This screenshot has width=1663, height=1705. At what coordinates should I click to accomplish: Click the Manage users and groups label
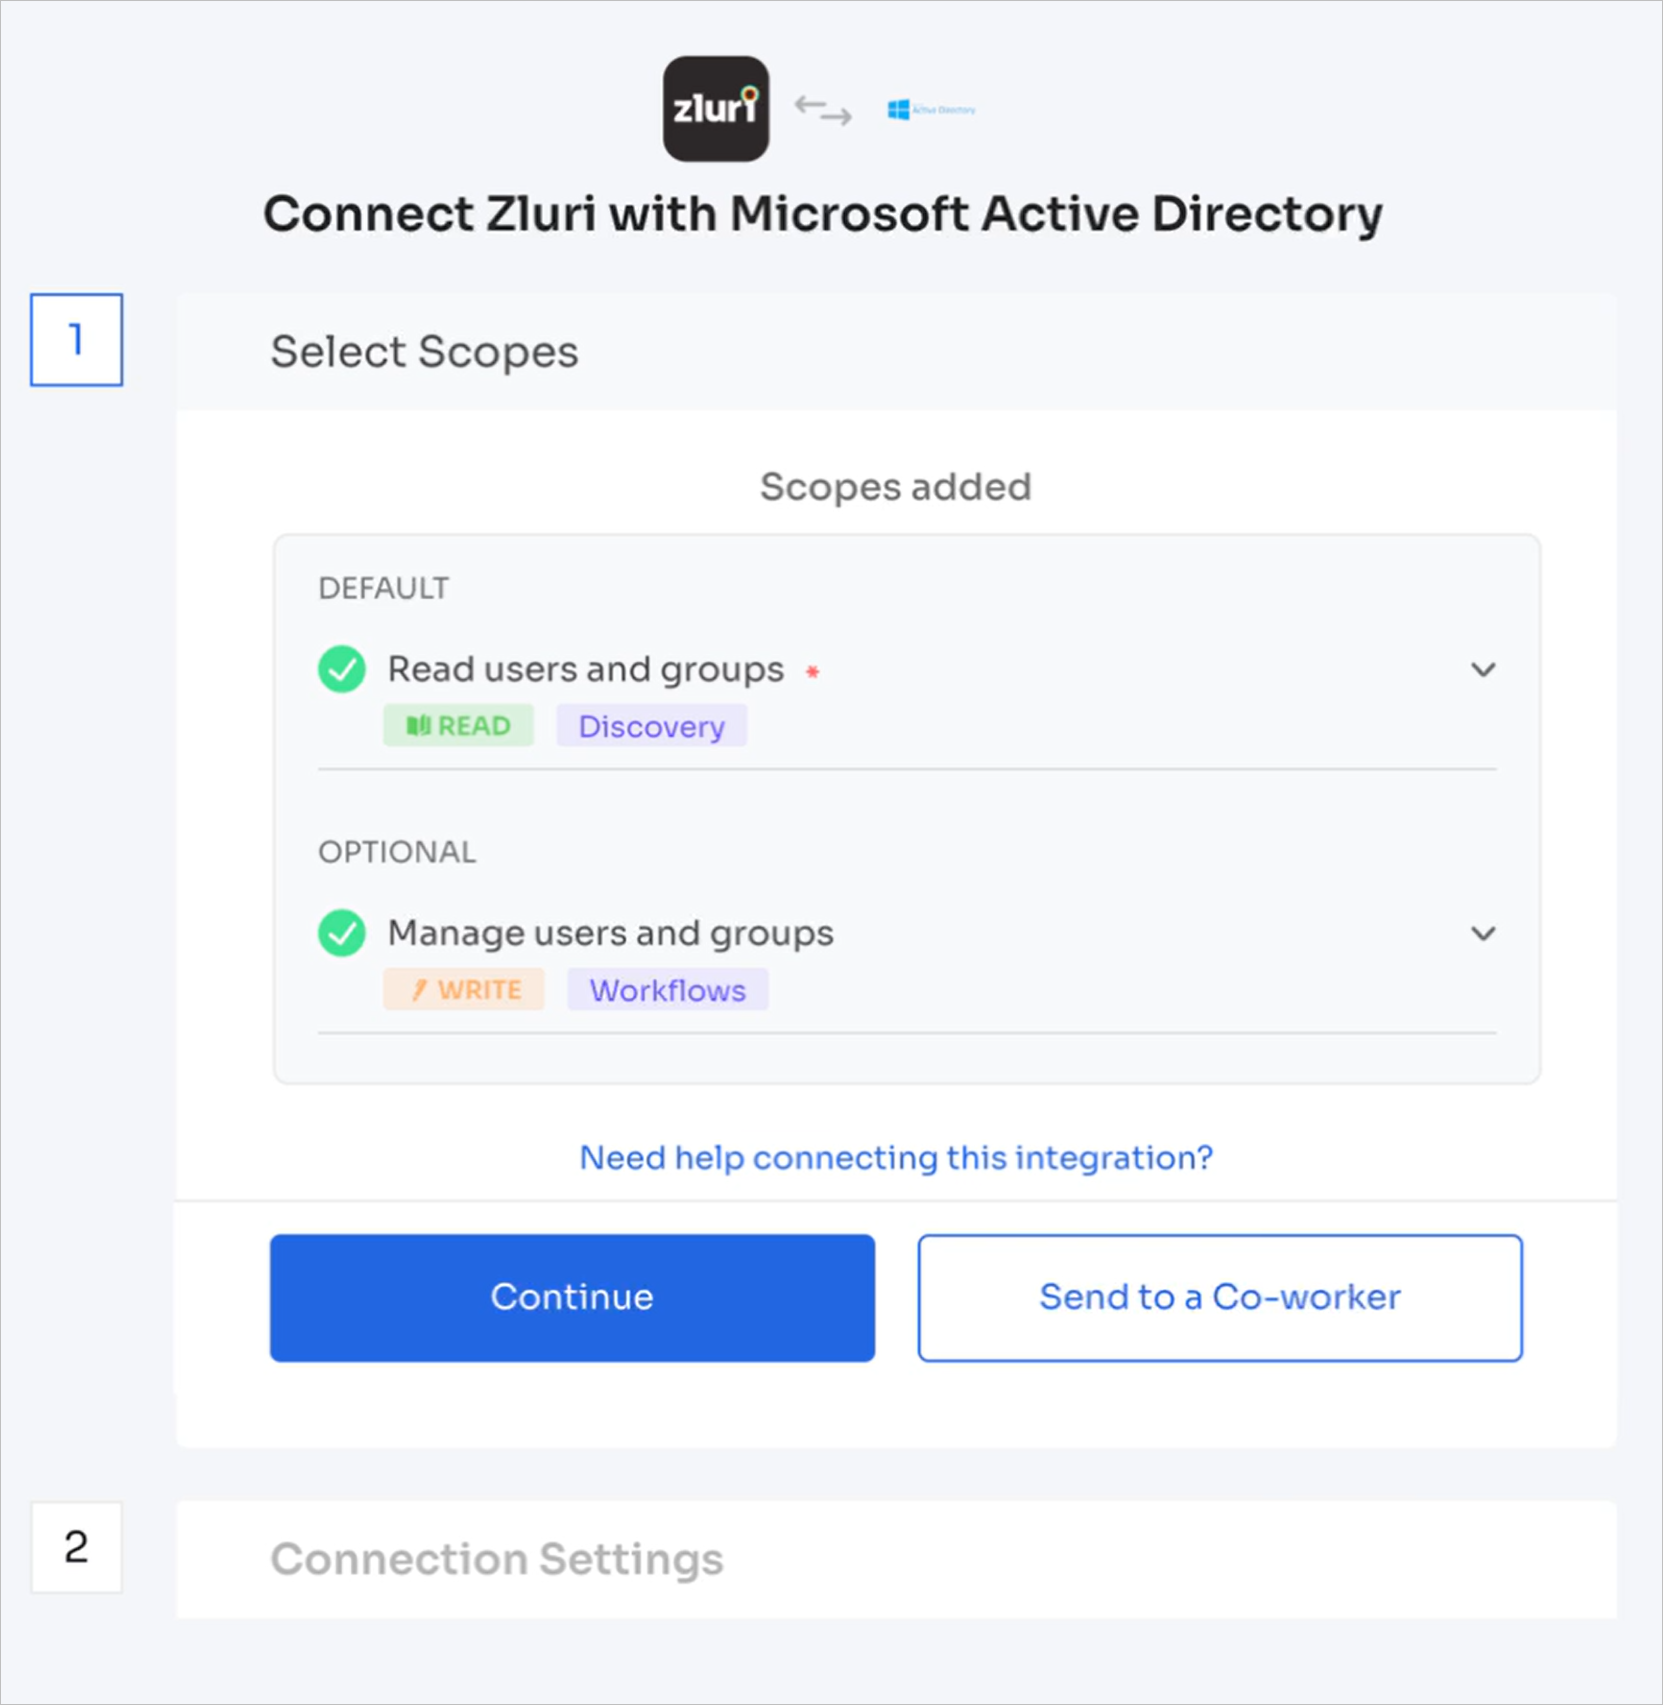click(610, 933)
